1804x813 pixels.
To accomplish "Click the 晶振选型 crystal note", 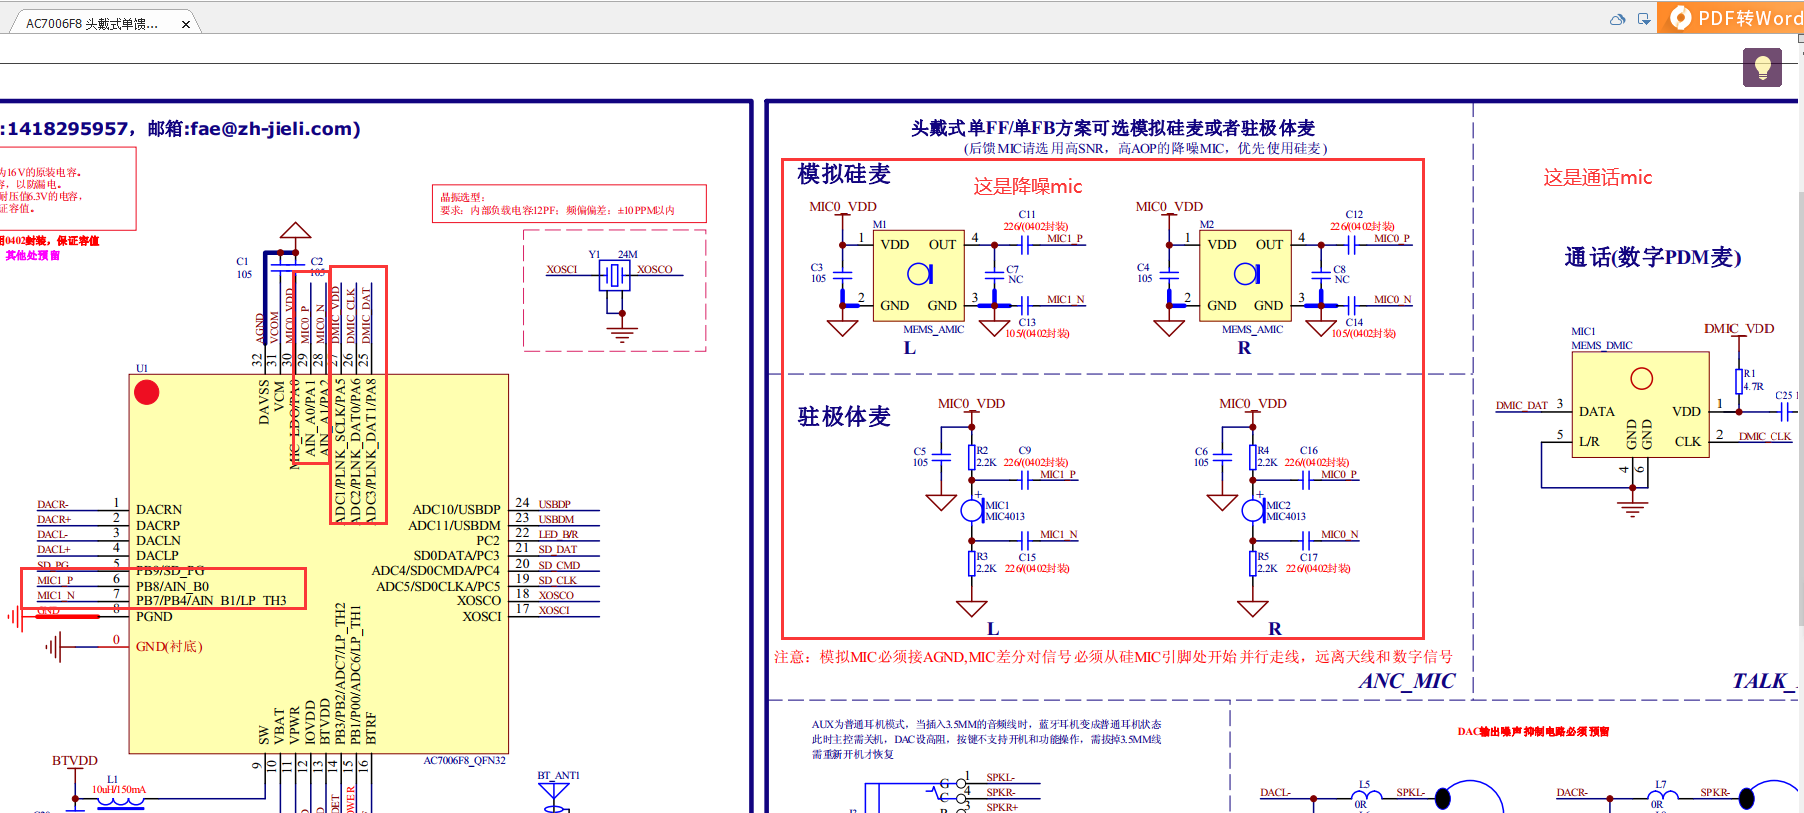I will tap(569, 204).
